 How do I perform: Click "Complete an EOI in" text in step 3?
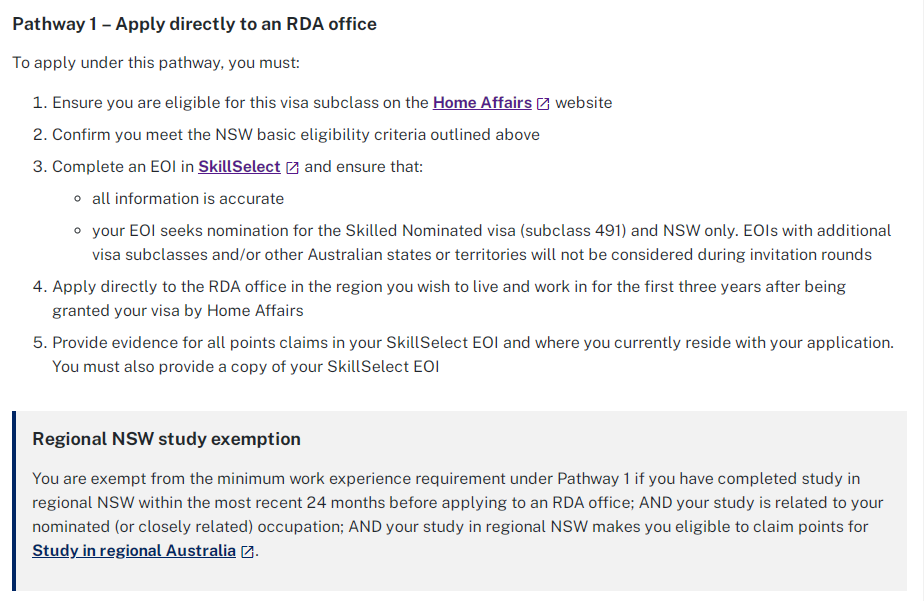click(x=123, y=167)
